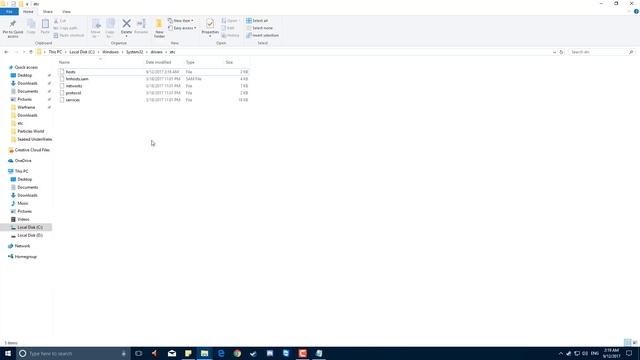The width and height of the screenshot is (640, 360).
Task: Click Paste shortcut in the ribbon
Action: click(69, 36)
